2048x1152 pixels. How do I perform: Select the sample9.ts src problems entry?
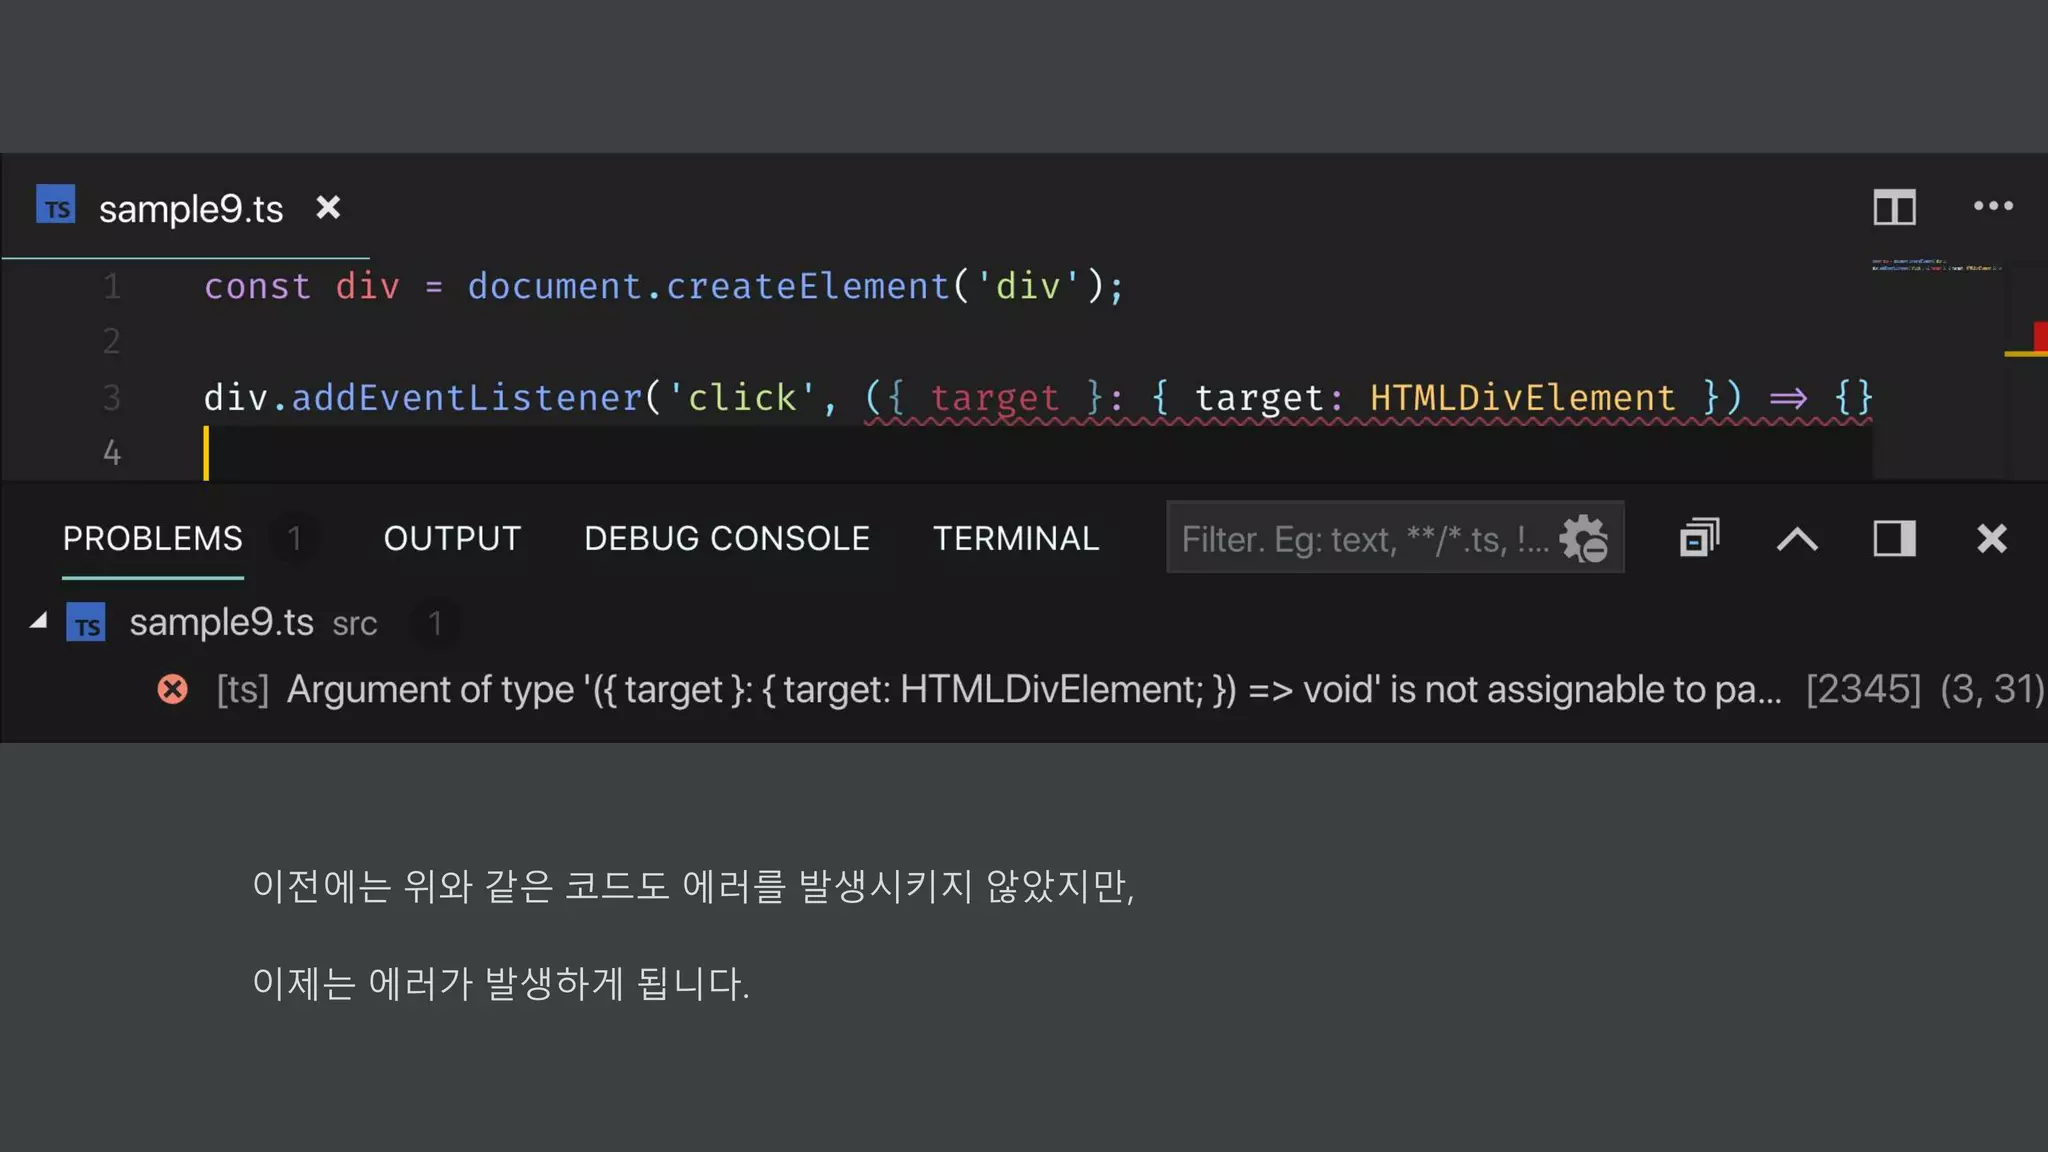click(1024, 622)
